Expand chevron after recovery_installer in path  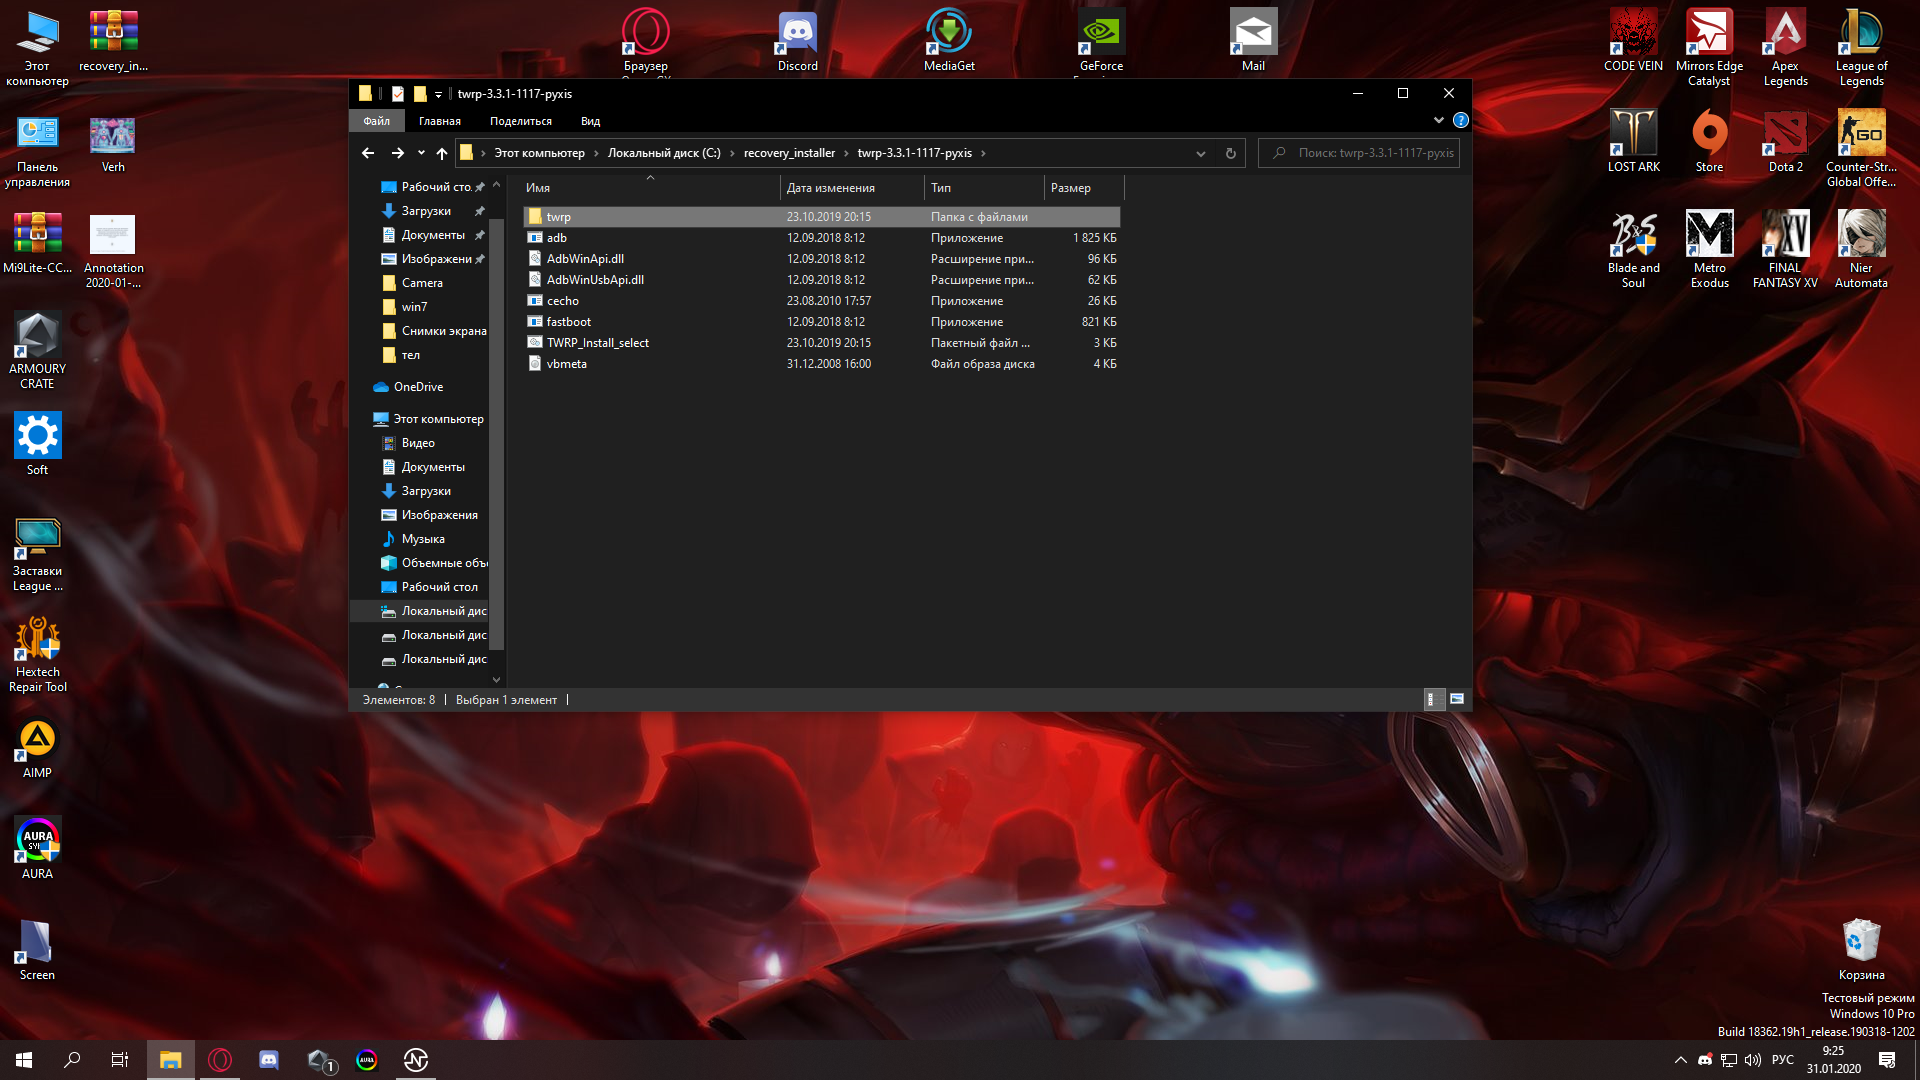[846, 153]
